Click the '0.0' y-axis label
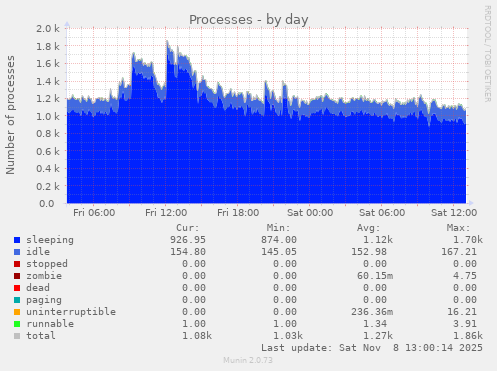This screenshot has width=497, height=371. pos(47,203)
